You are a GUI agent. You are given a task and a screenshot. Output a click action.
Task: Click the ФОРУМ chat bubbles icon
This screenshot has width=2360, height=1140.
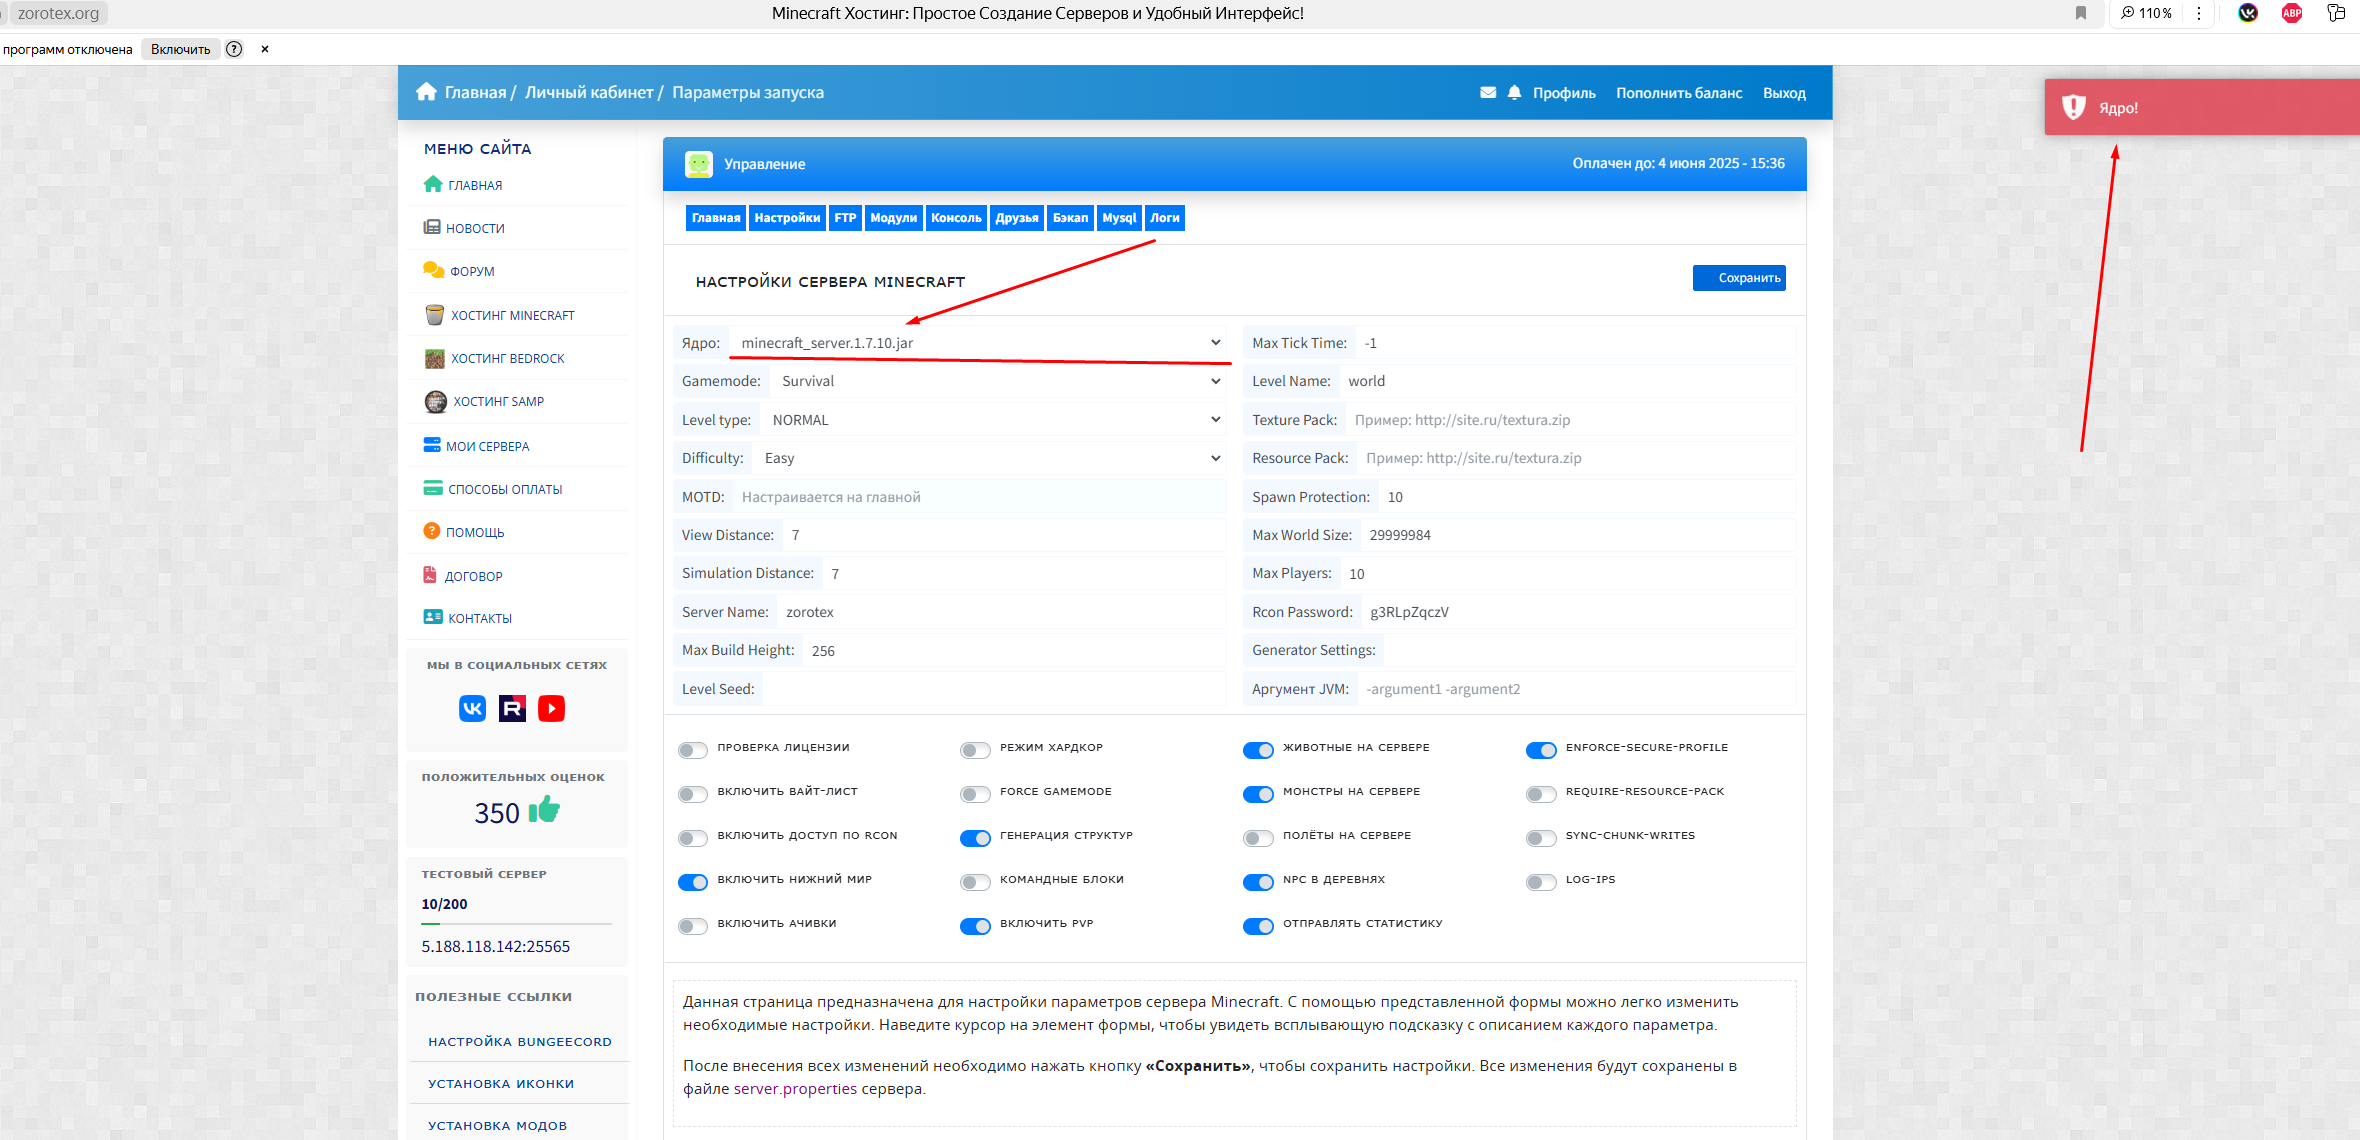[x=433, y=270]
